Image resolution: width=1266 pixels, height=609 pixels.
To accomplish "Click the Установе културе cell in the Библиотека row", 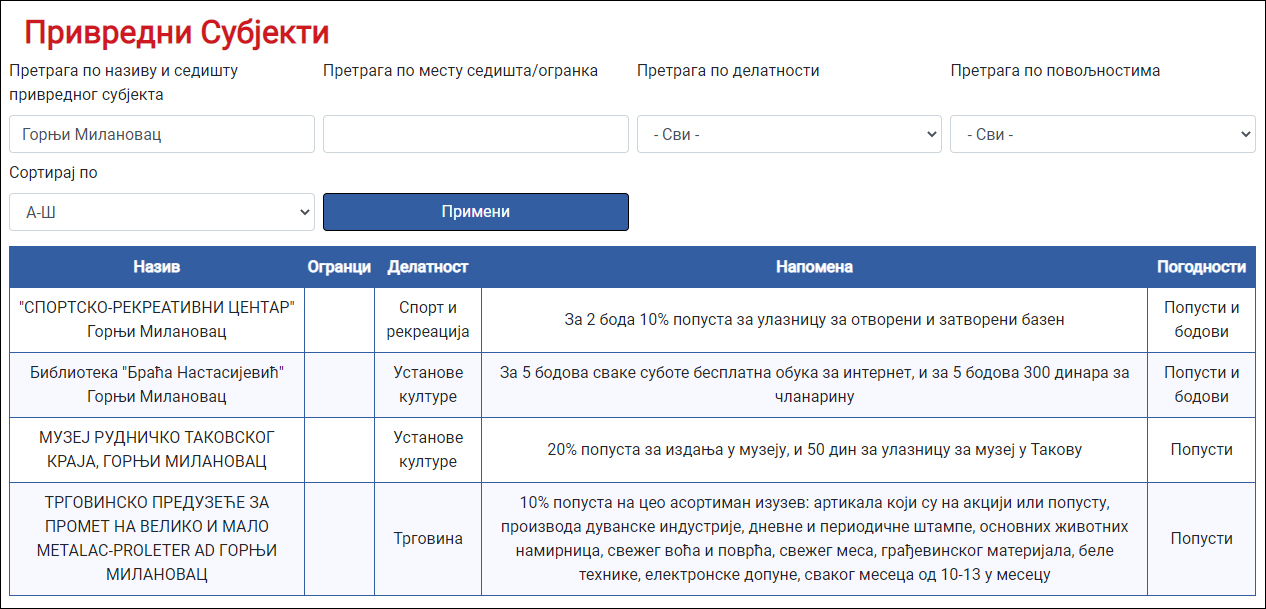I will (x=428, y=385).
